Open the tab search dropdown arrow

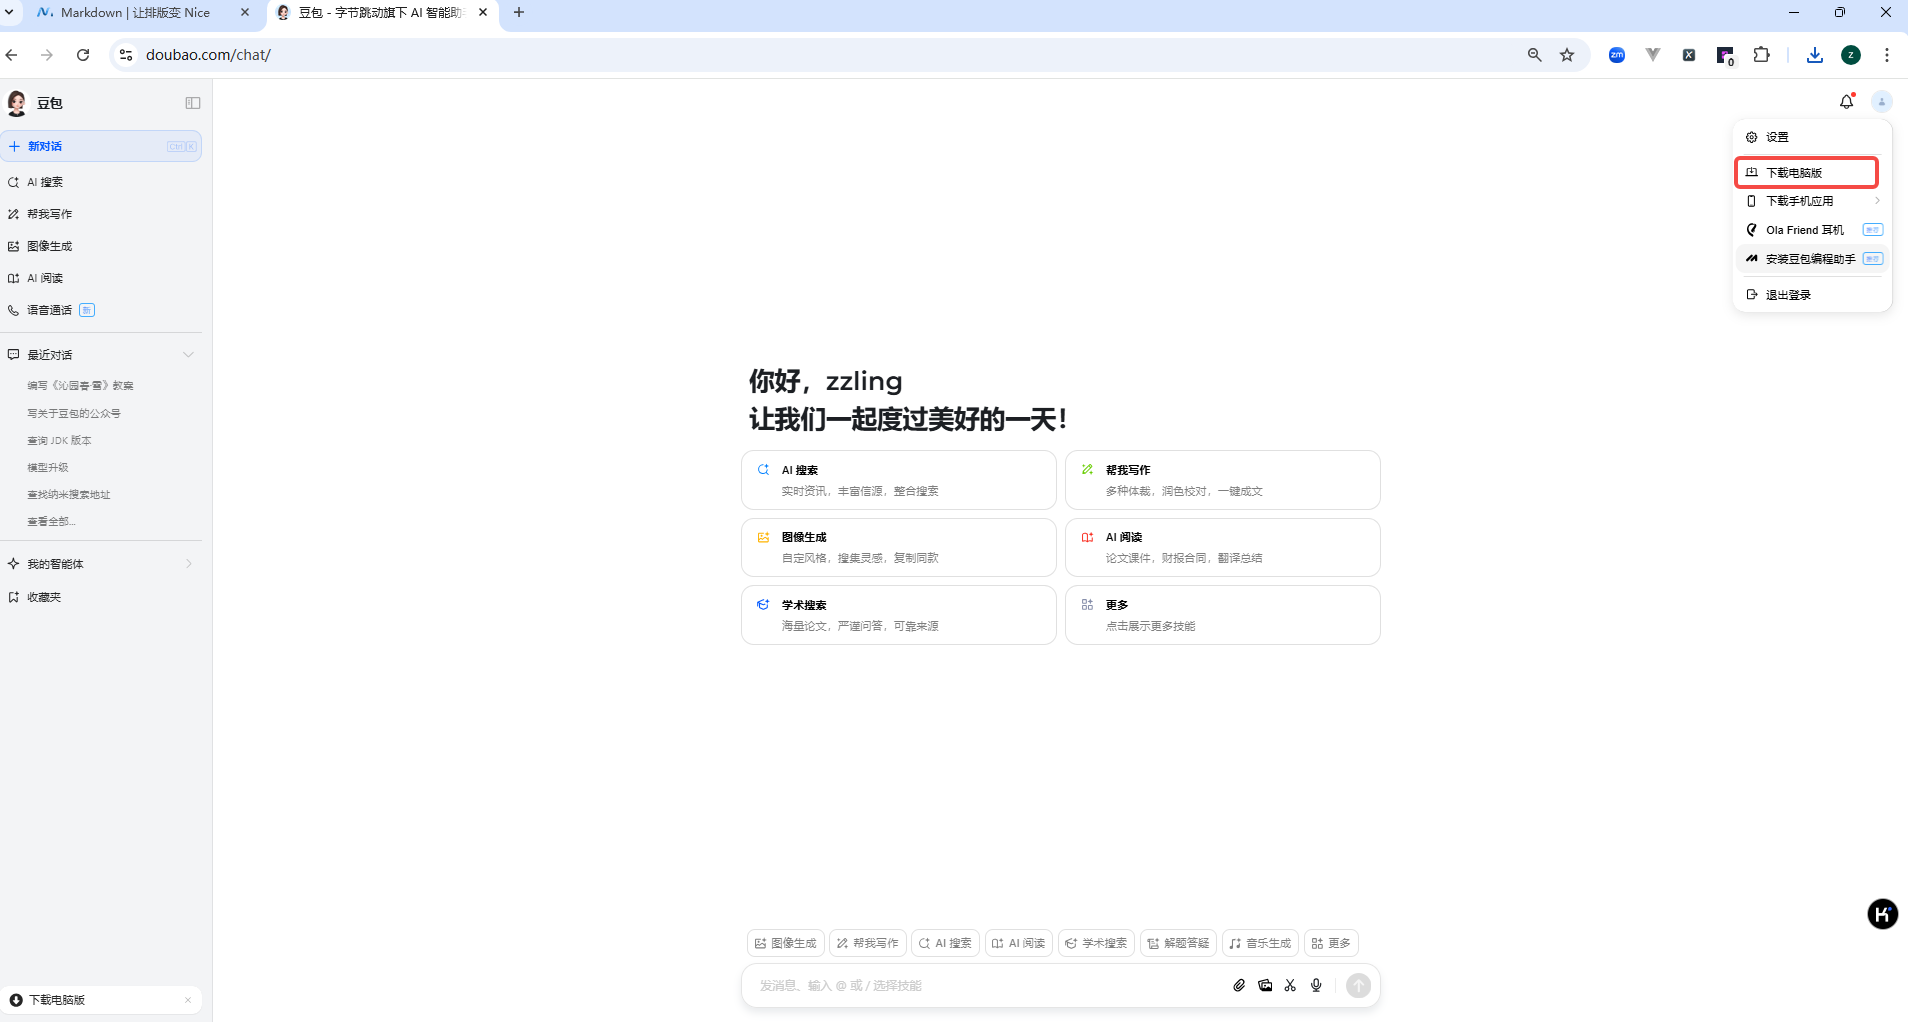9,13
